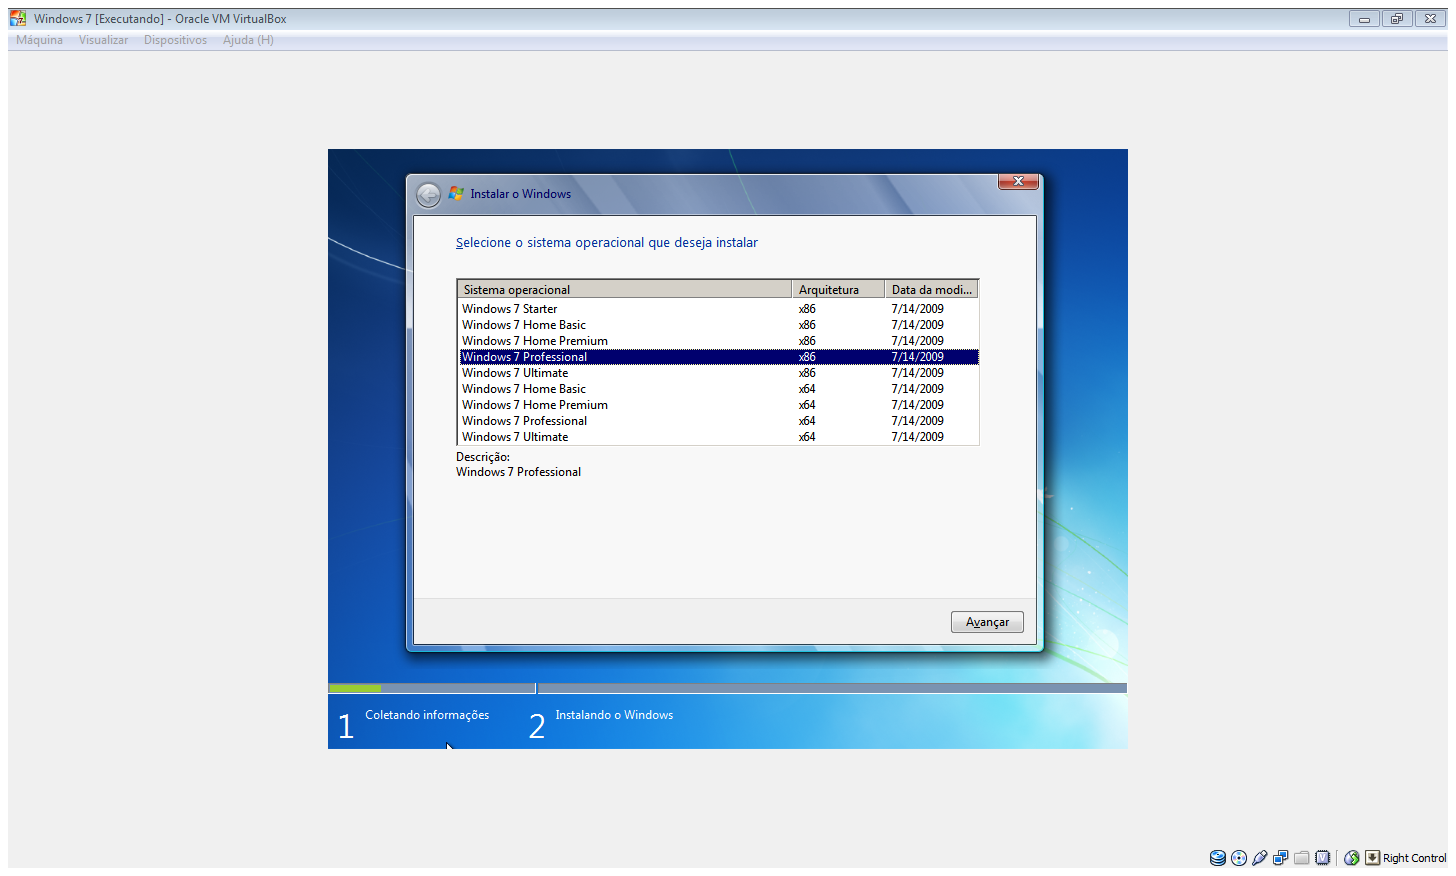The image size is (1456, 876).
Task: Open the Máquina menu
Action: [39, 40]
